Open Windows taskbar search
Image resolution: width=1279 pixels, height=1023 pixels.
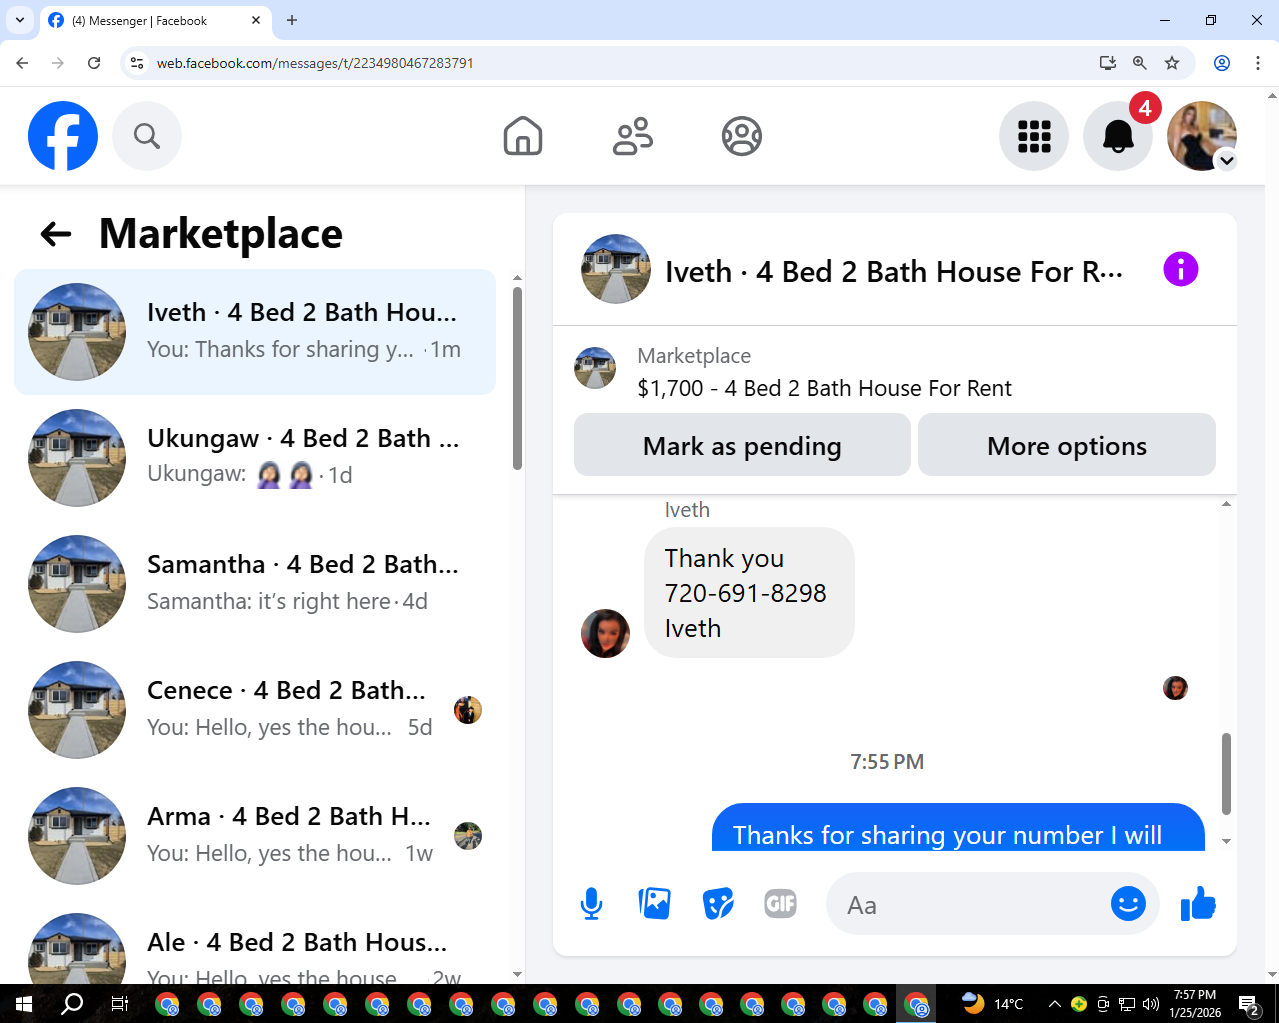pos(72,1003)
